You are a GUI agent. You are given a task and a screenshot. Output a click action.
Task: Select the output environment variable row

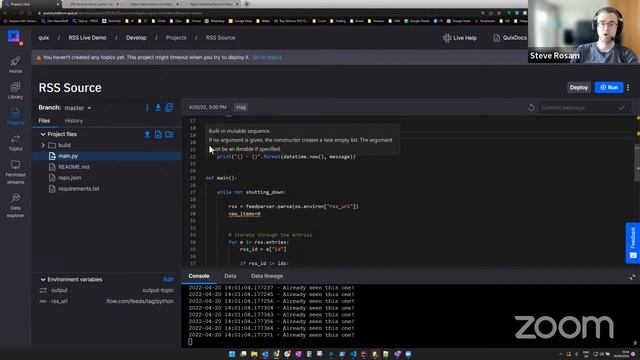[106, 290]
